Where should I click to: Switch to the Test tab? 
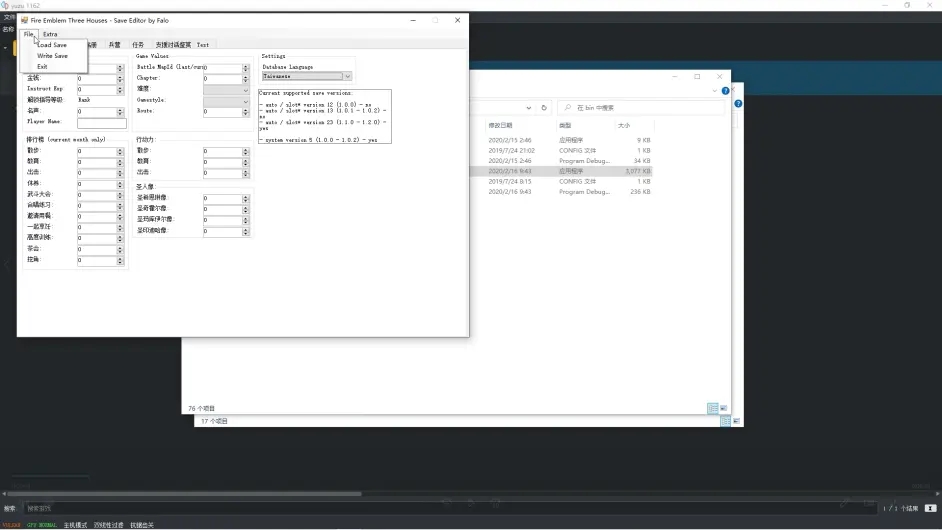(x=203, y=45)
